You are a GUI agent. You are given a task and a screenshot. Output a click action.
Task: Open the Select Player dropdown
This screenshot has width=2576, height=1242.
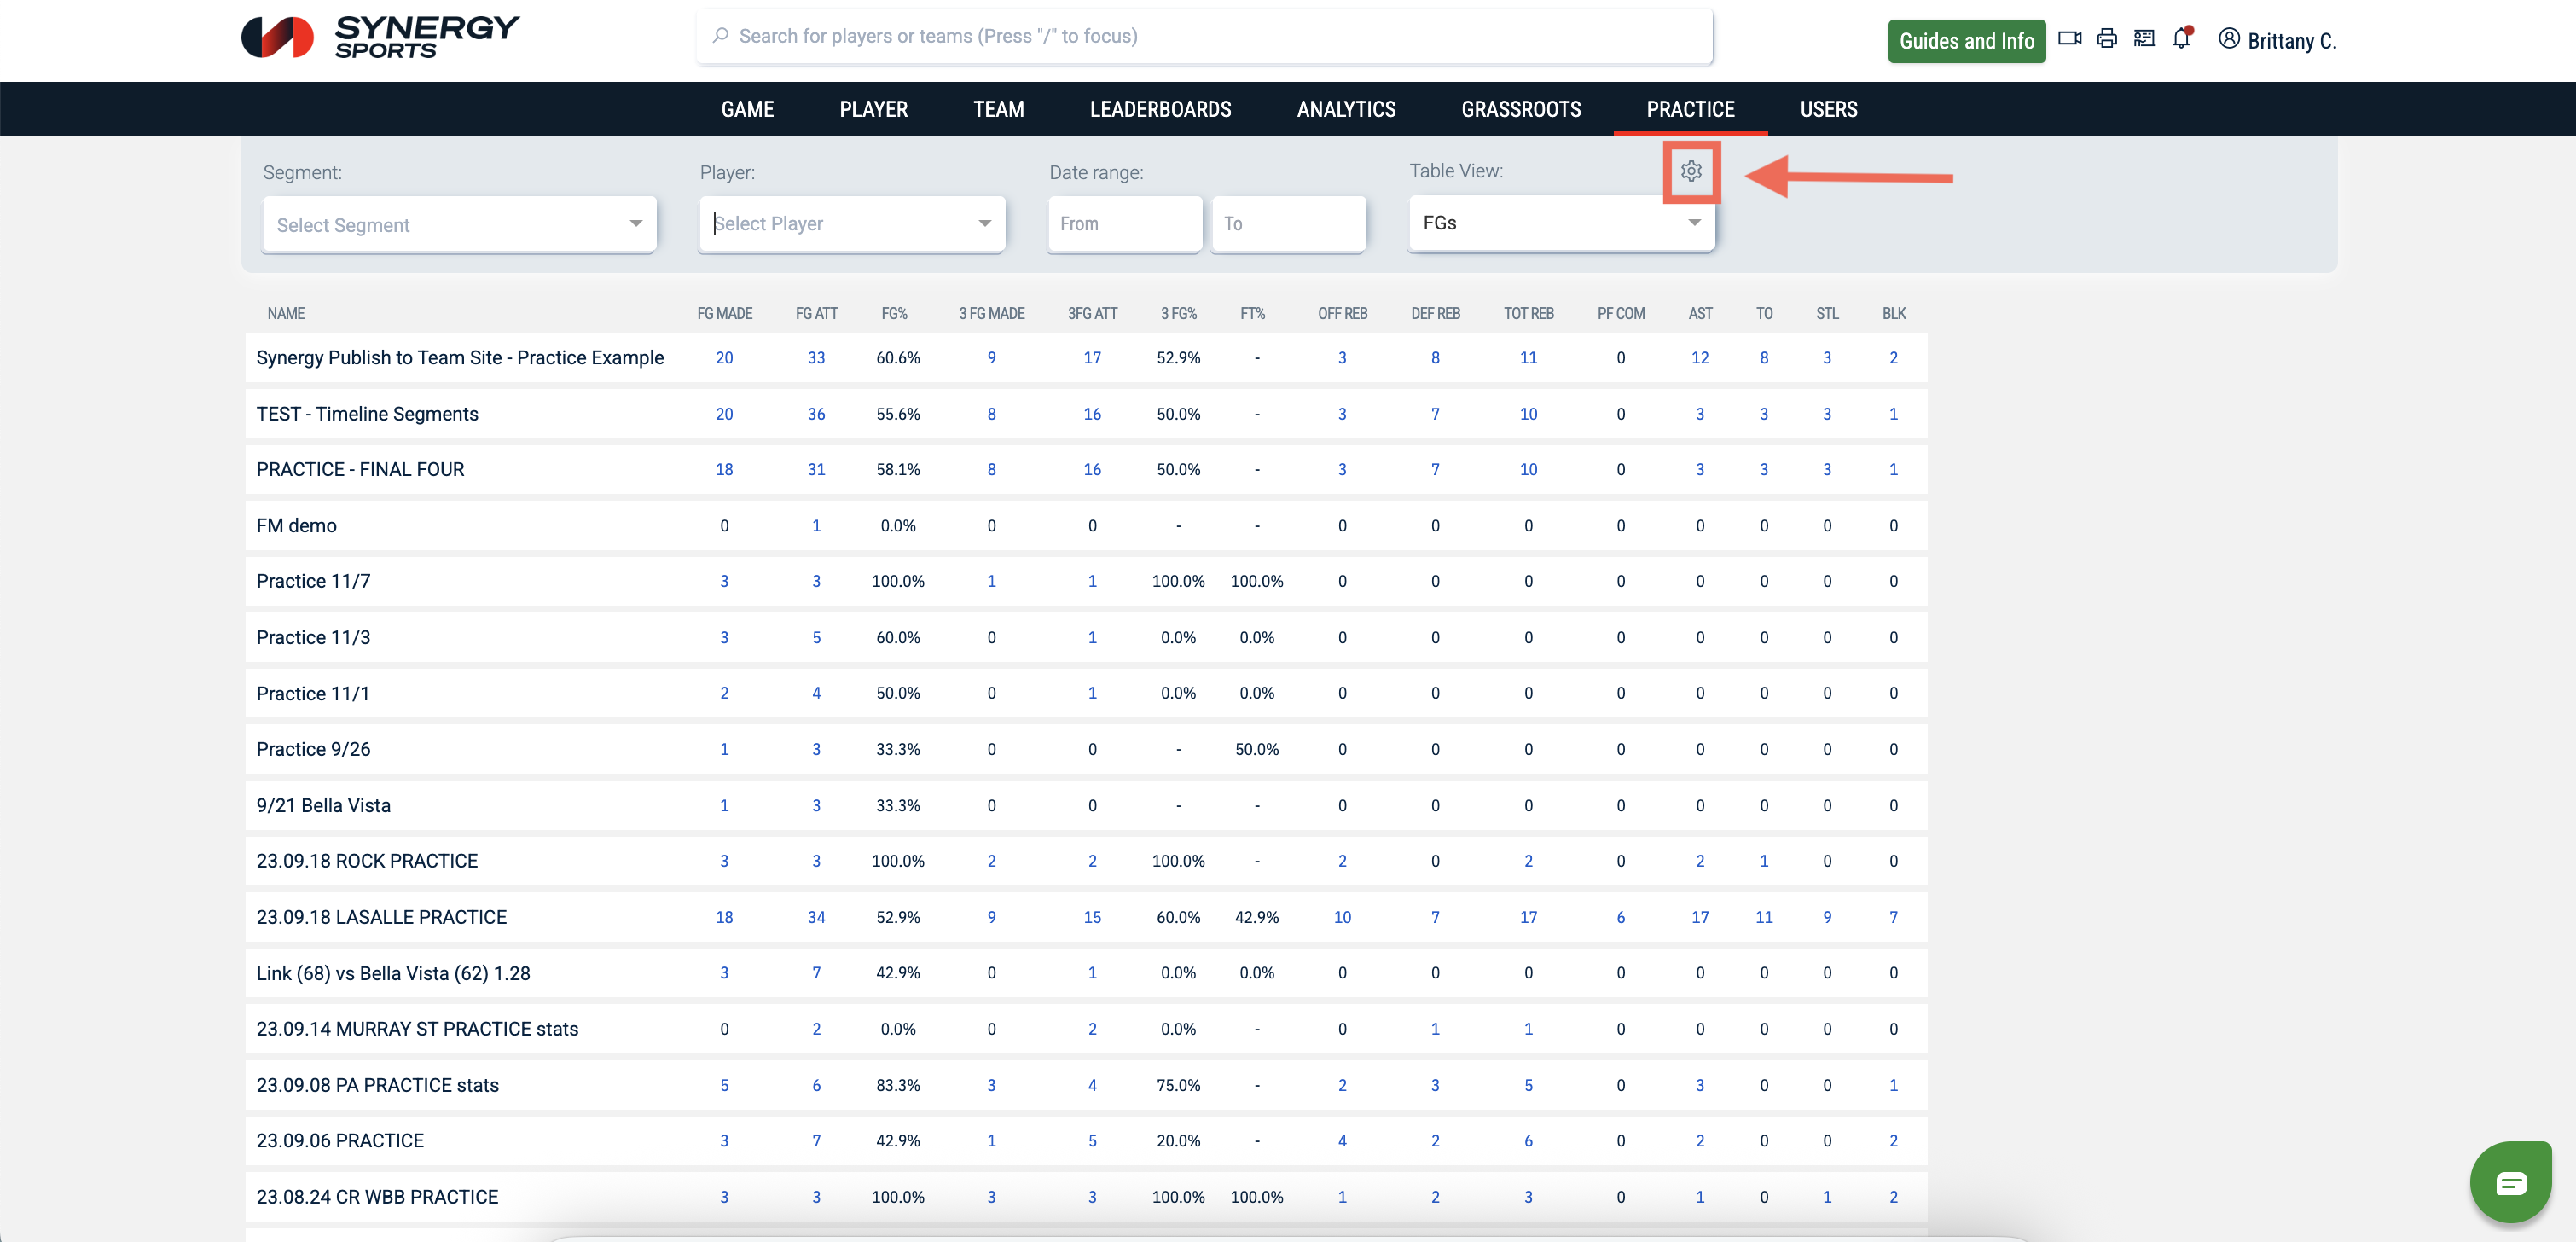pyautogui.click(x=852, y=224)
